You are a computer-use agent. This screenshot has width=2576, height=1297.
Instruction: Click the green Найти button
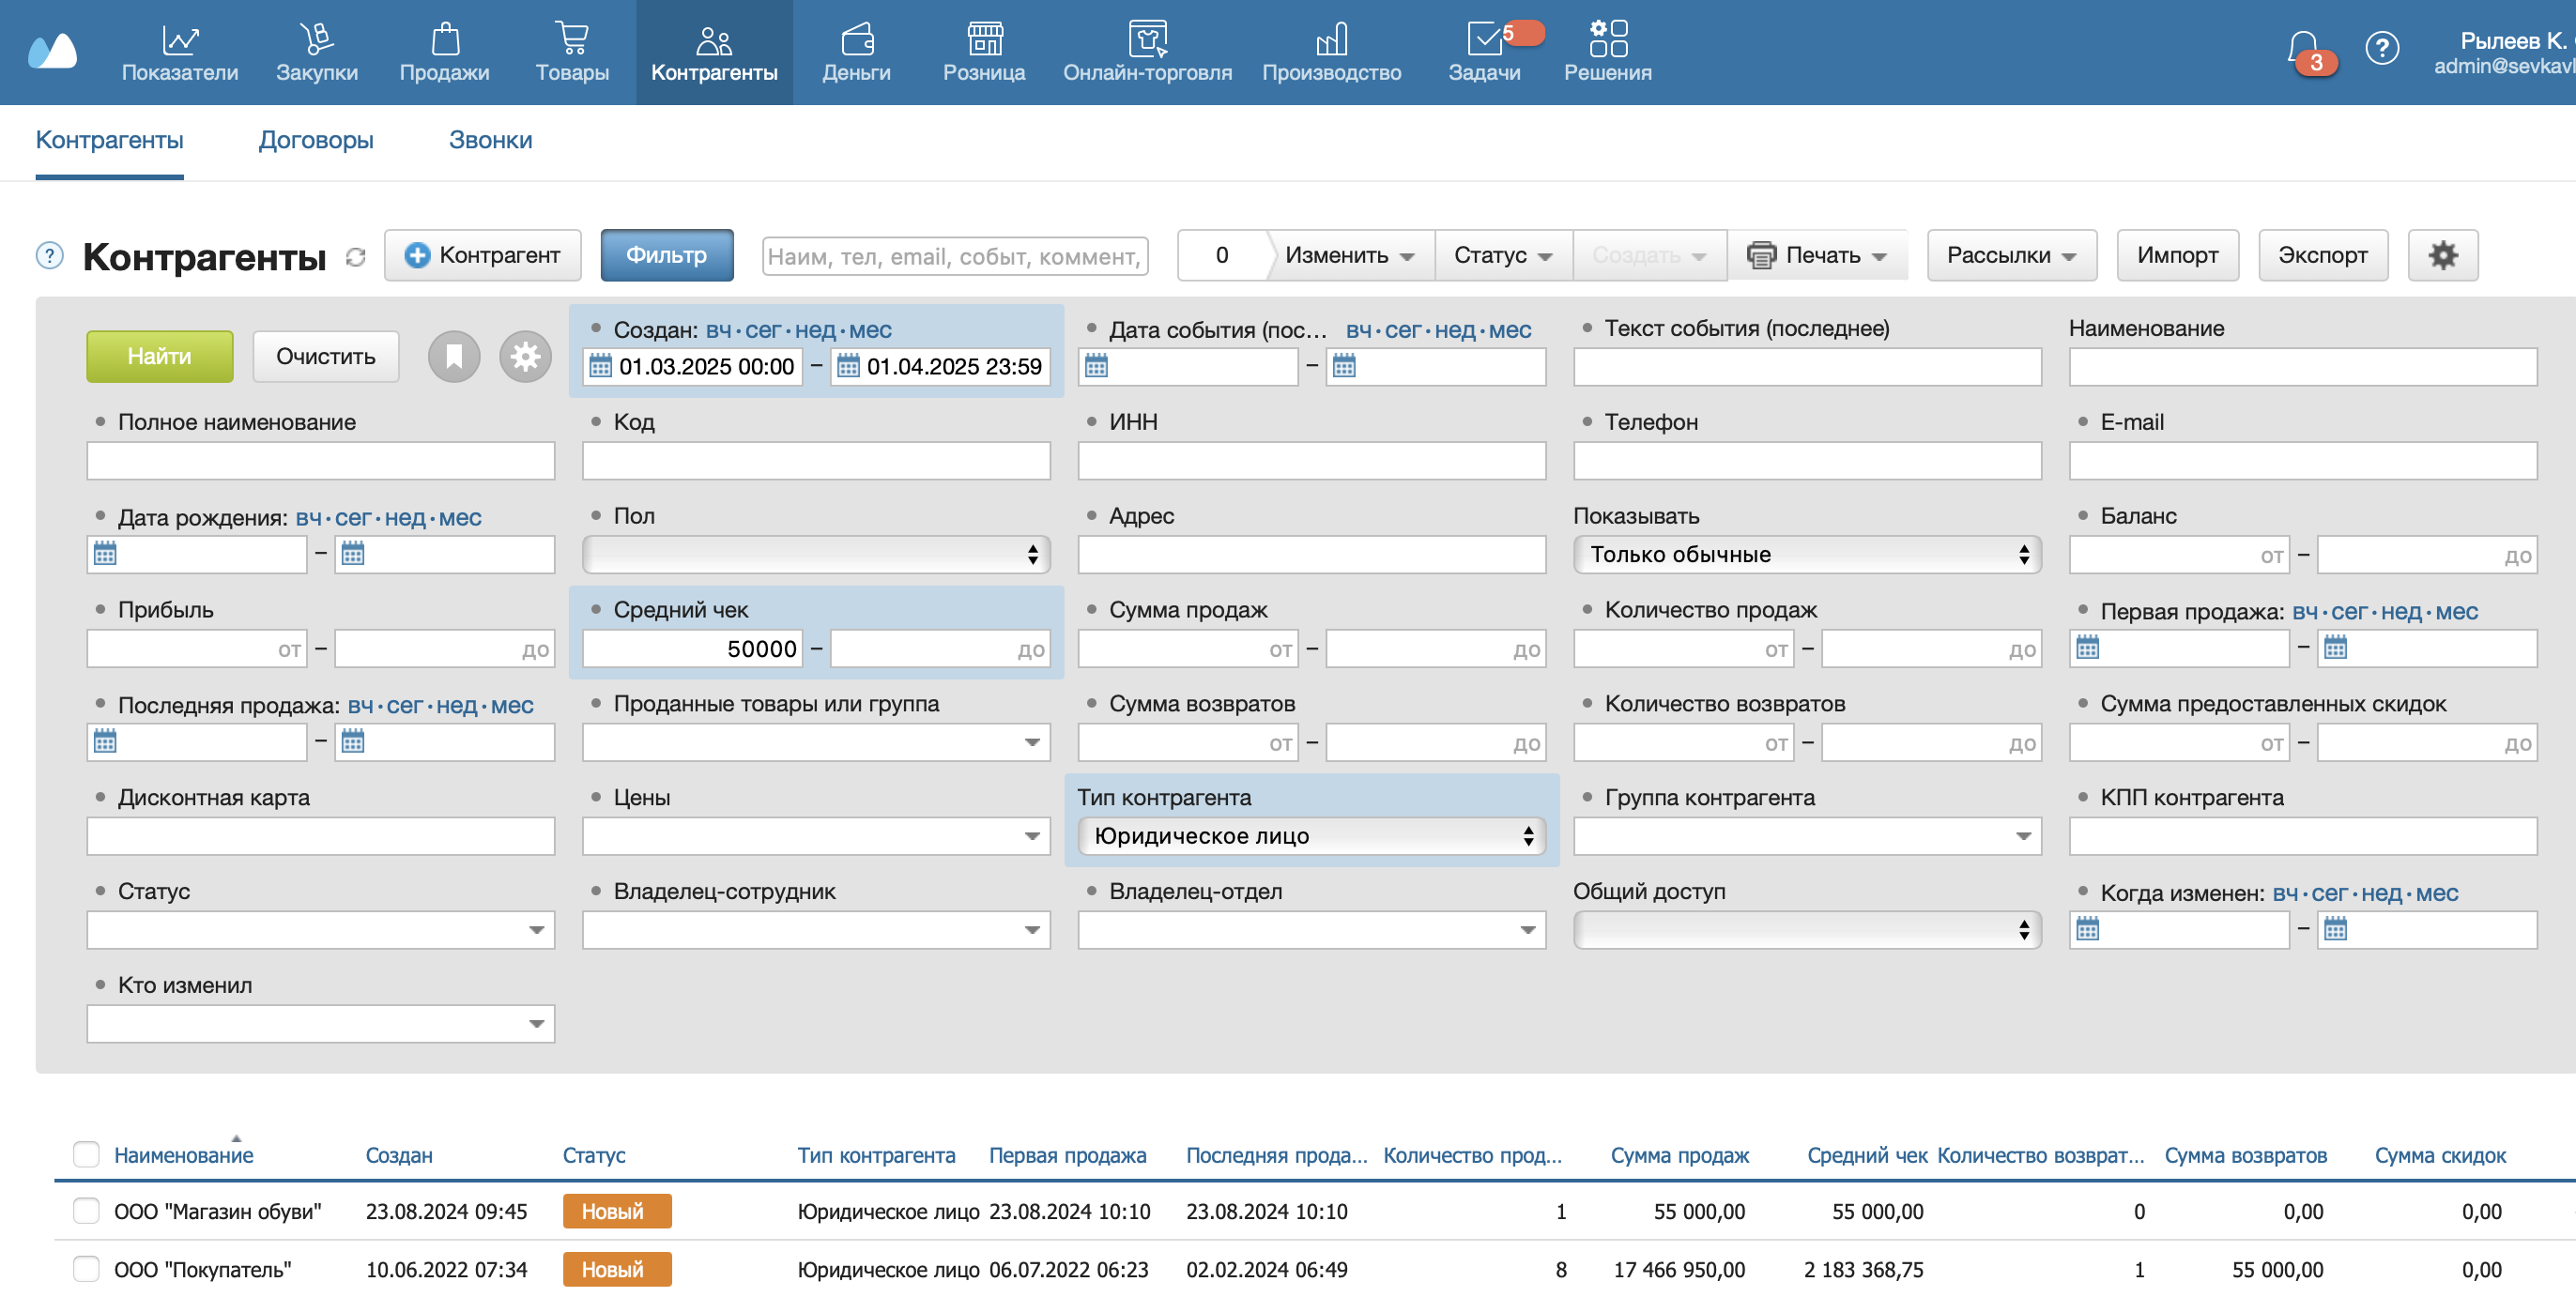point(160,356)
